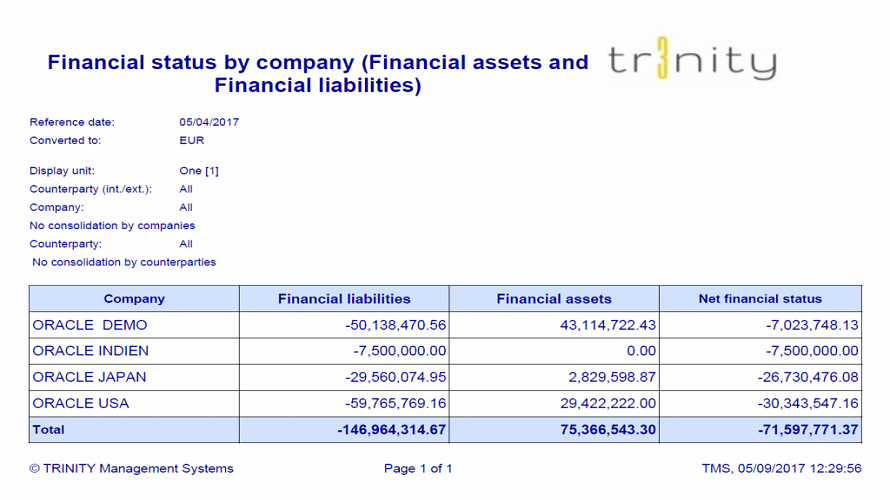Click the ORACLE JAPAN company cell
This screenshot has width=890, height=500.
point(90,377)
